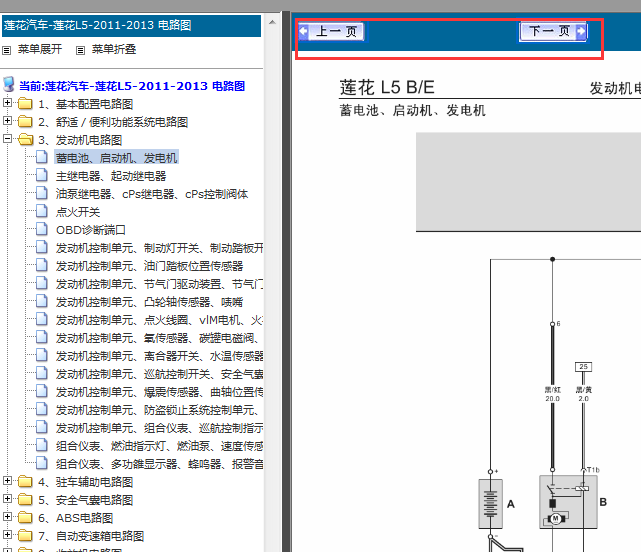
Task: Click 菜单折叠 to collapse all menus
Action: click(x=114, y=49)
